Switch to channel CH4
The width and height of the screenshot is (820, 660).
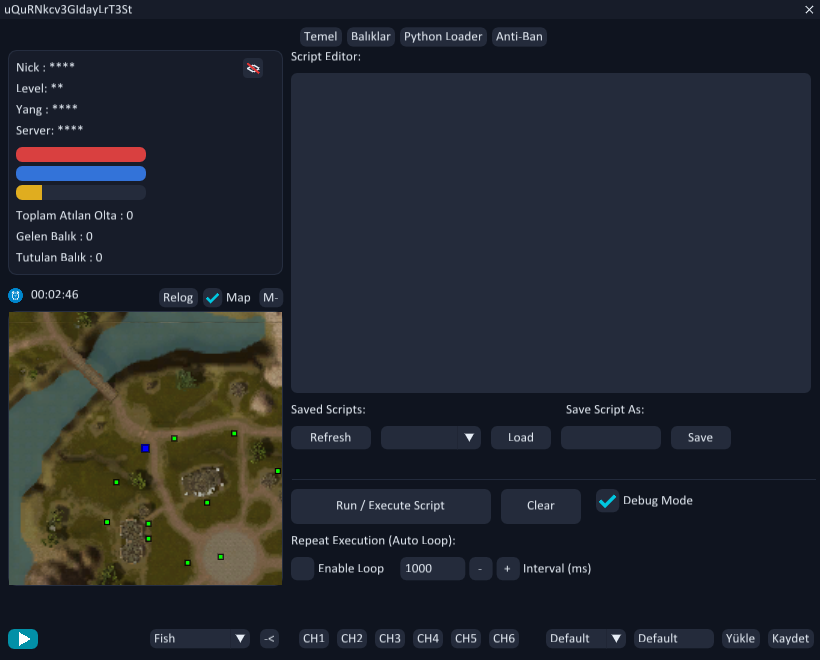(x=428, y=639)
